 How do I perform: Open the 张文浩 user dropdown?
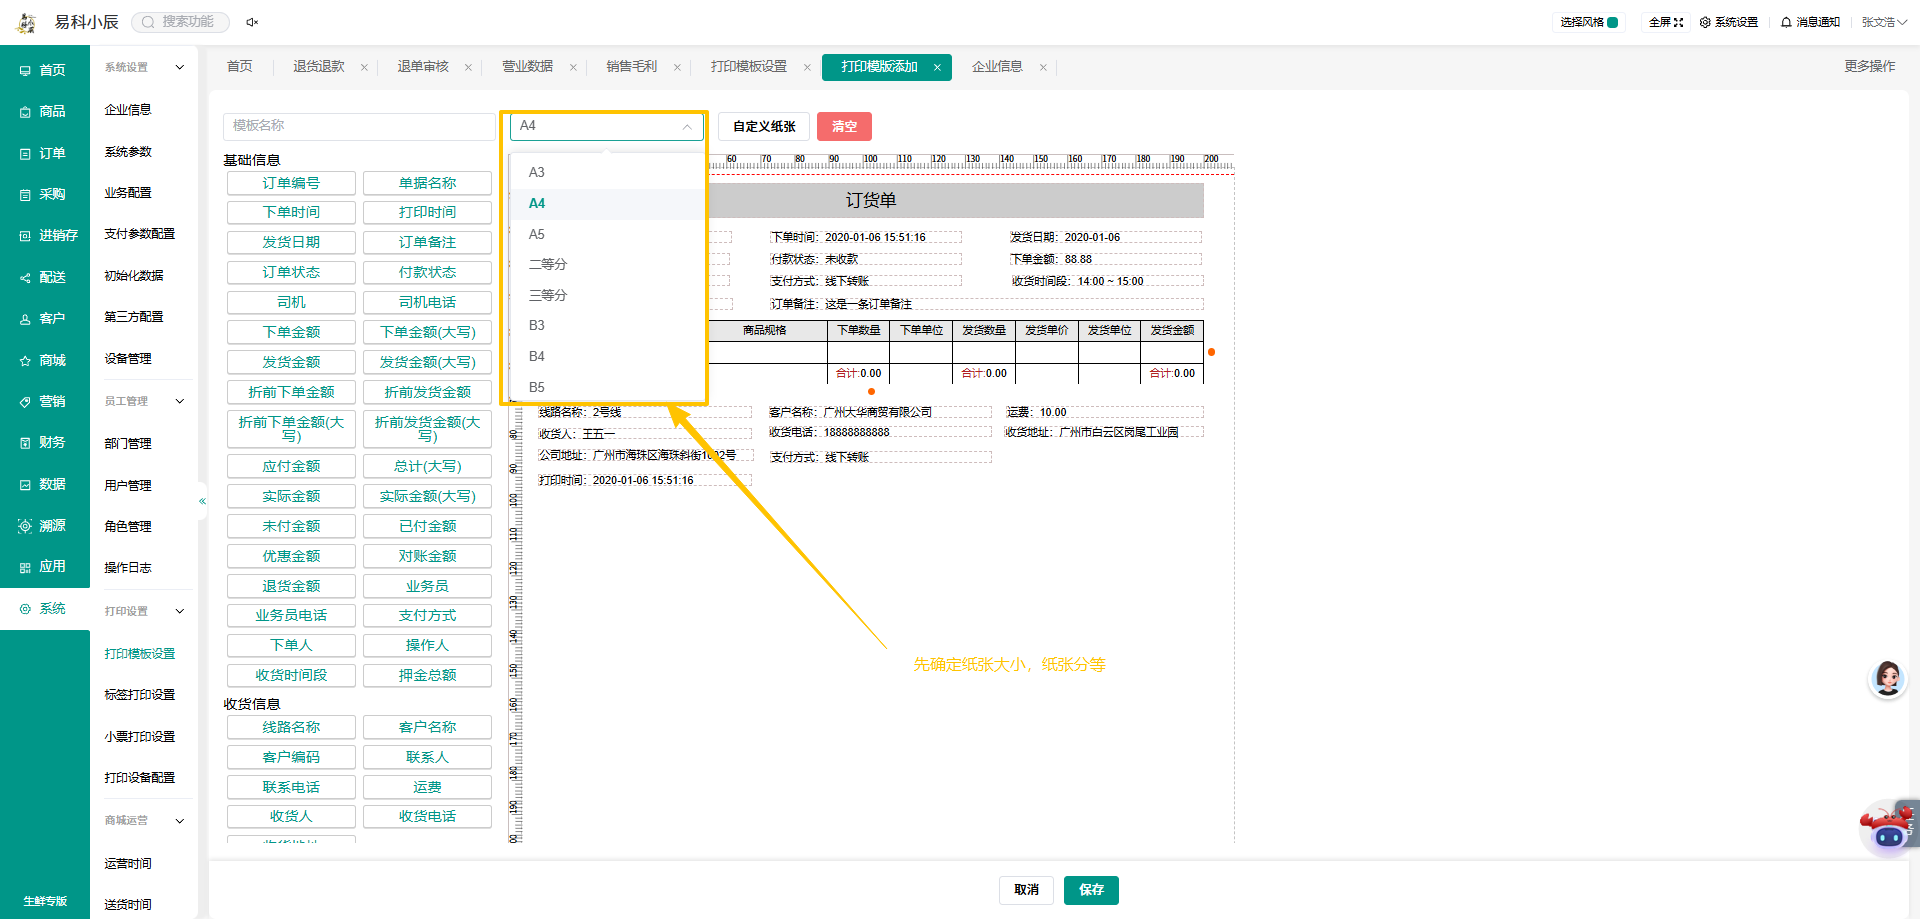[x=1884, y=22]
